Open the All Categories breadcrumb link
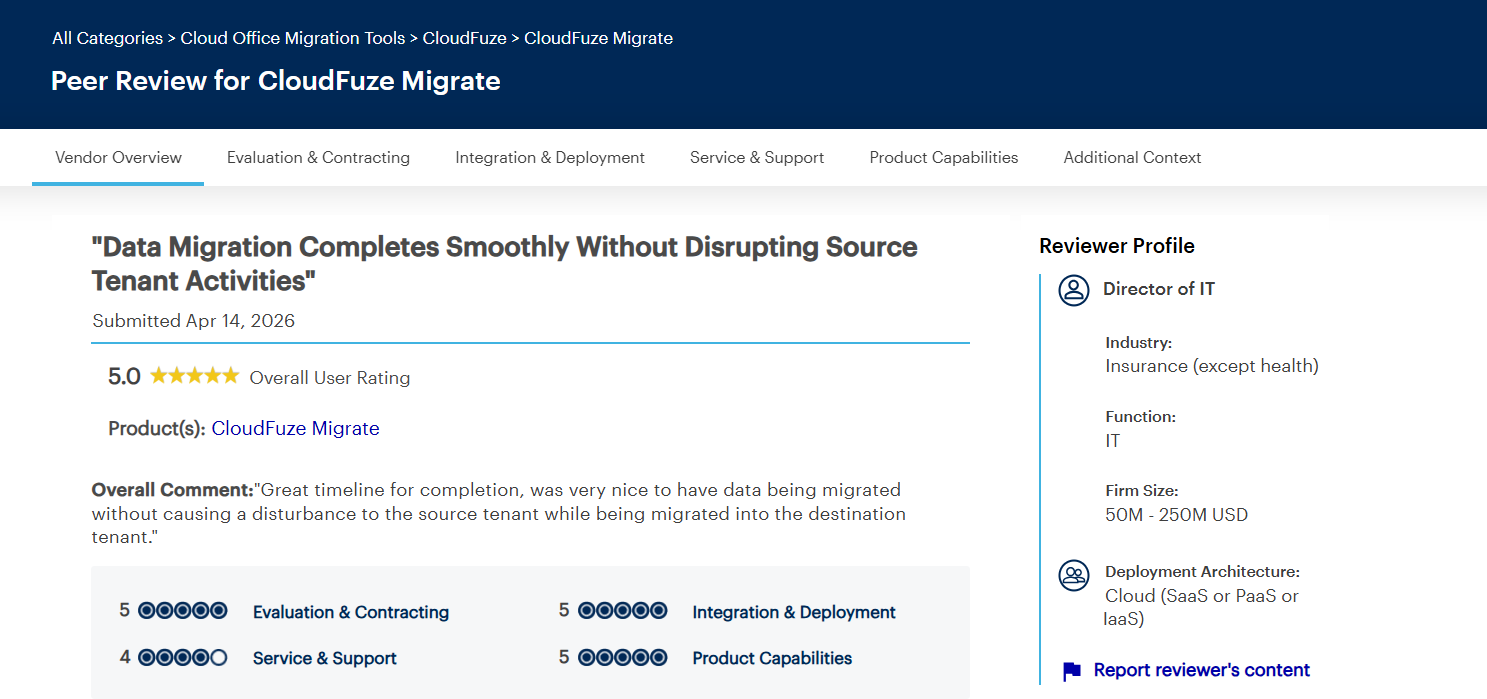1487x699 pixels. [107, 38]
